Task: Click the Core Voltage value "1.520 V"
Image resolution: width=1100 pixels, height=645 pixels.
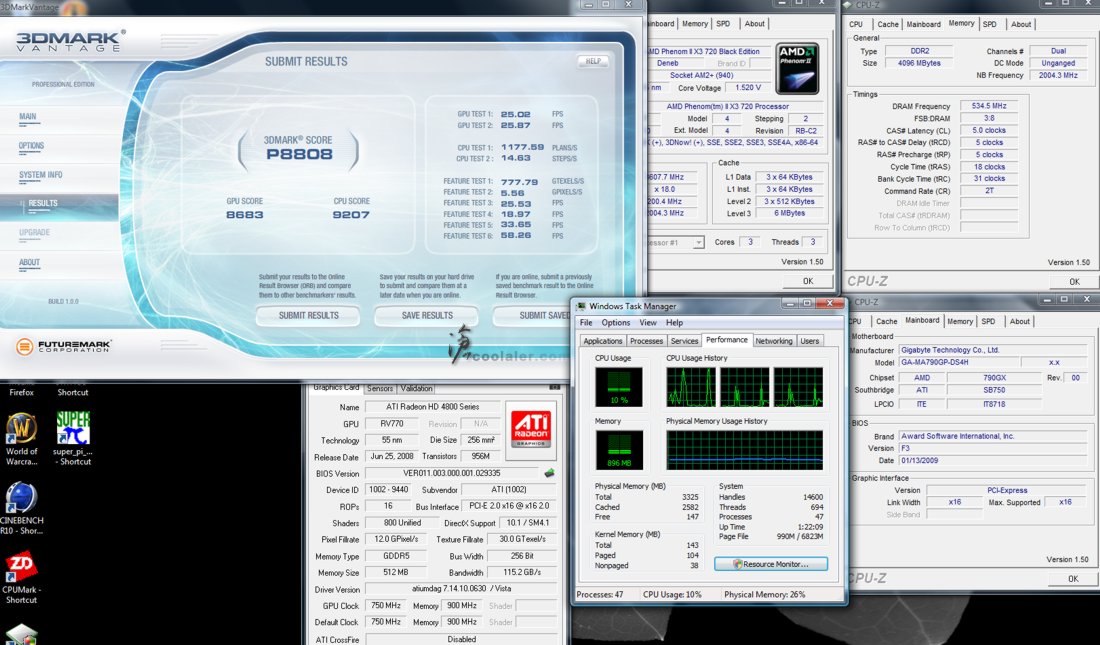Action: (x=748, y=88)
